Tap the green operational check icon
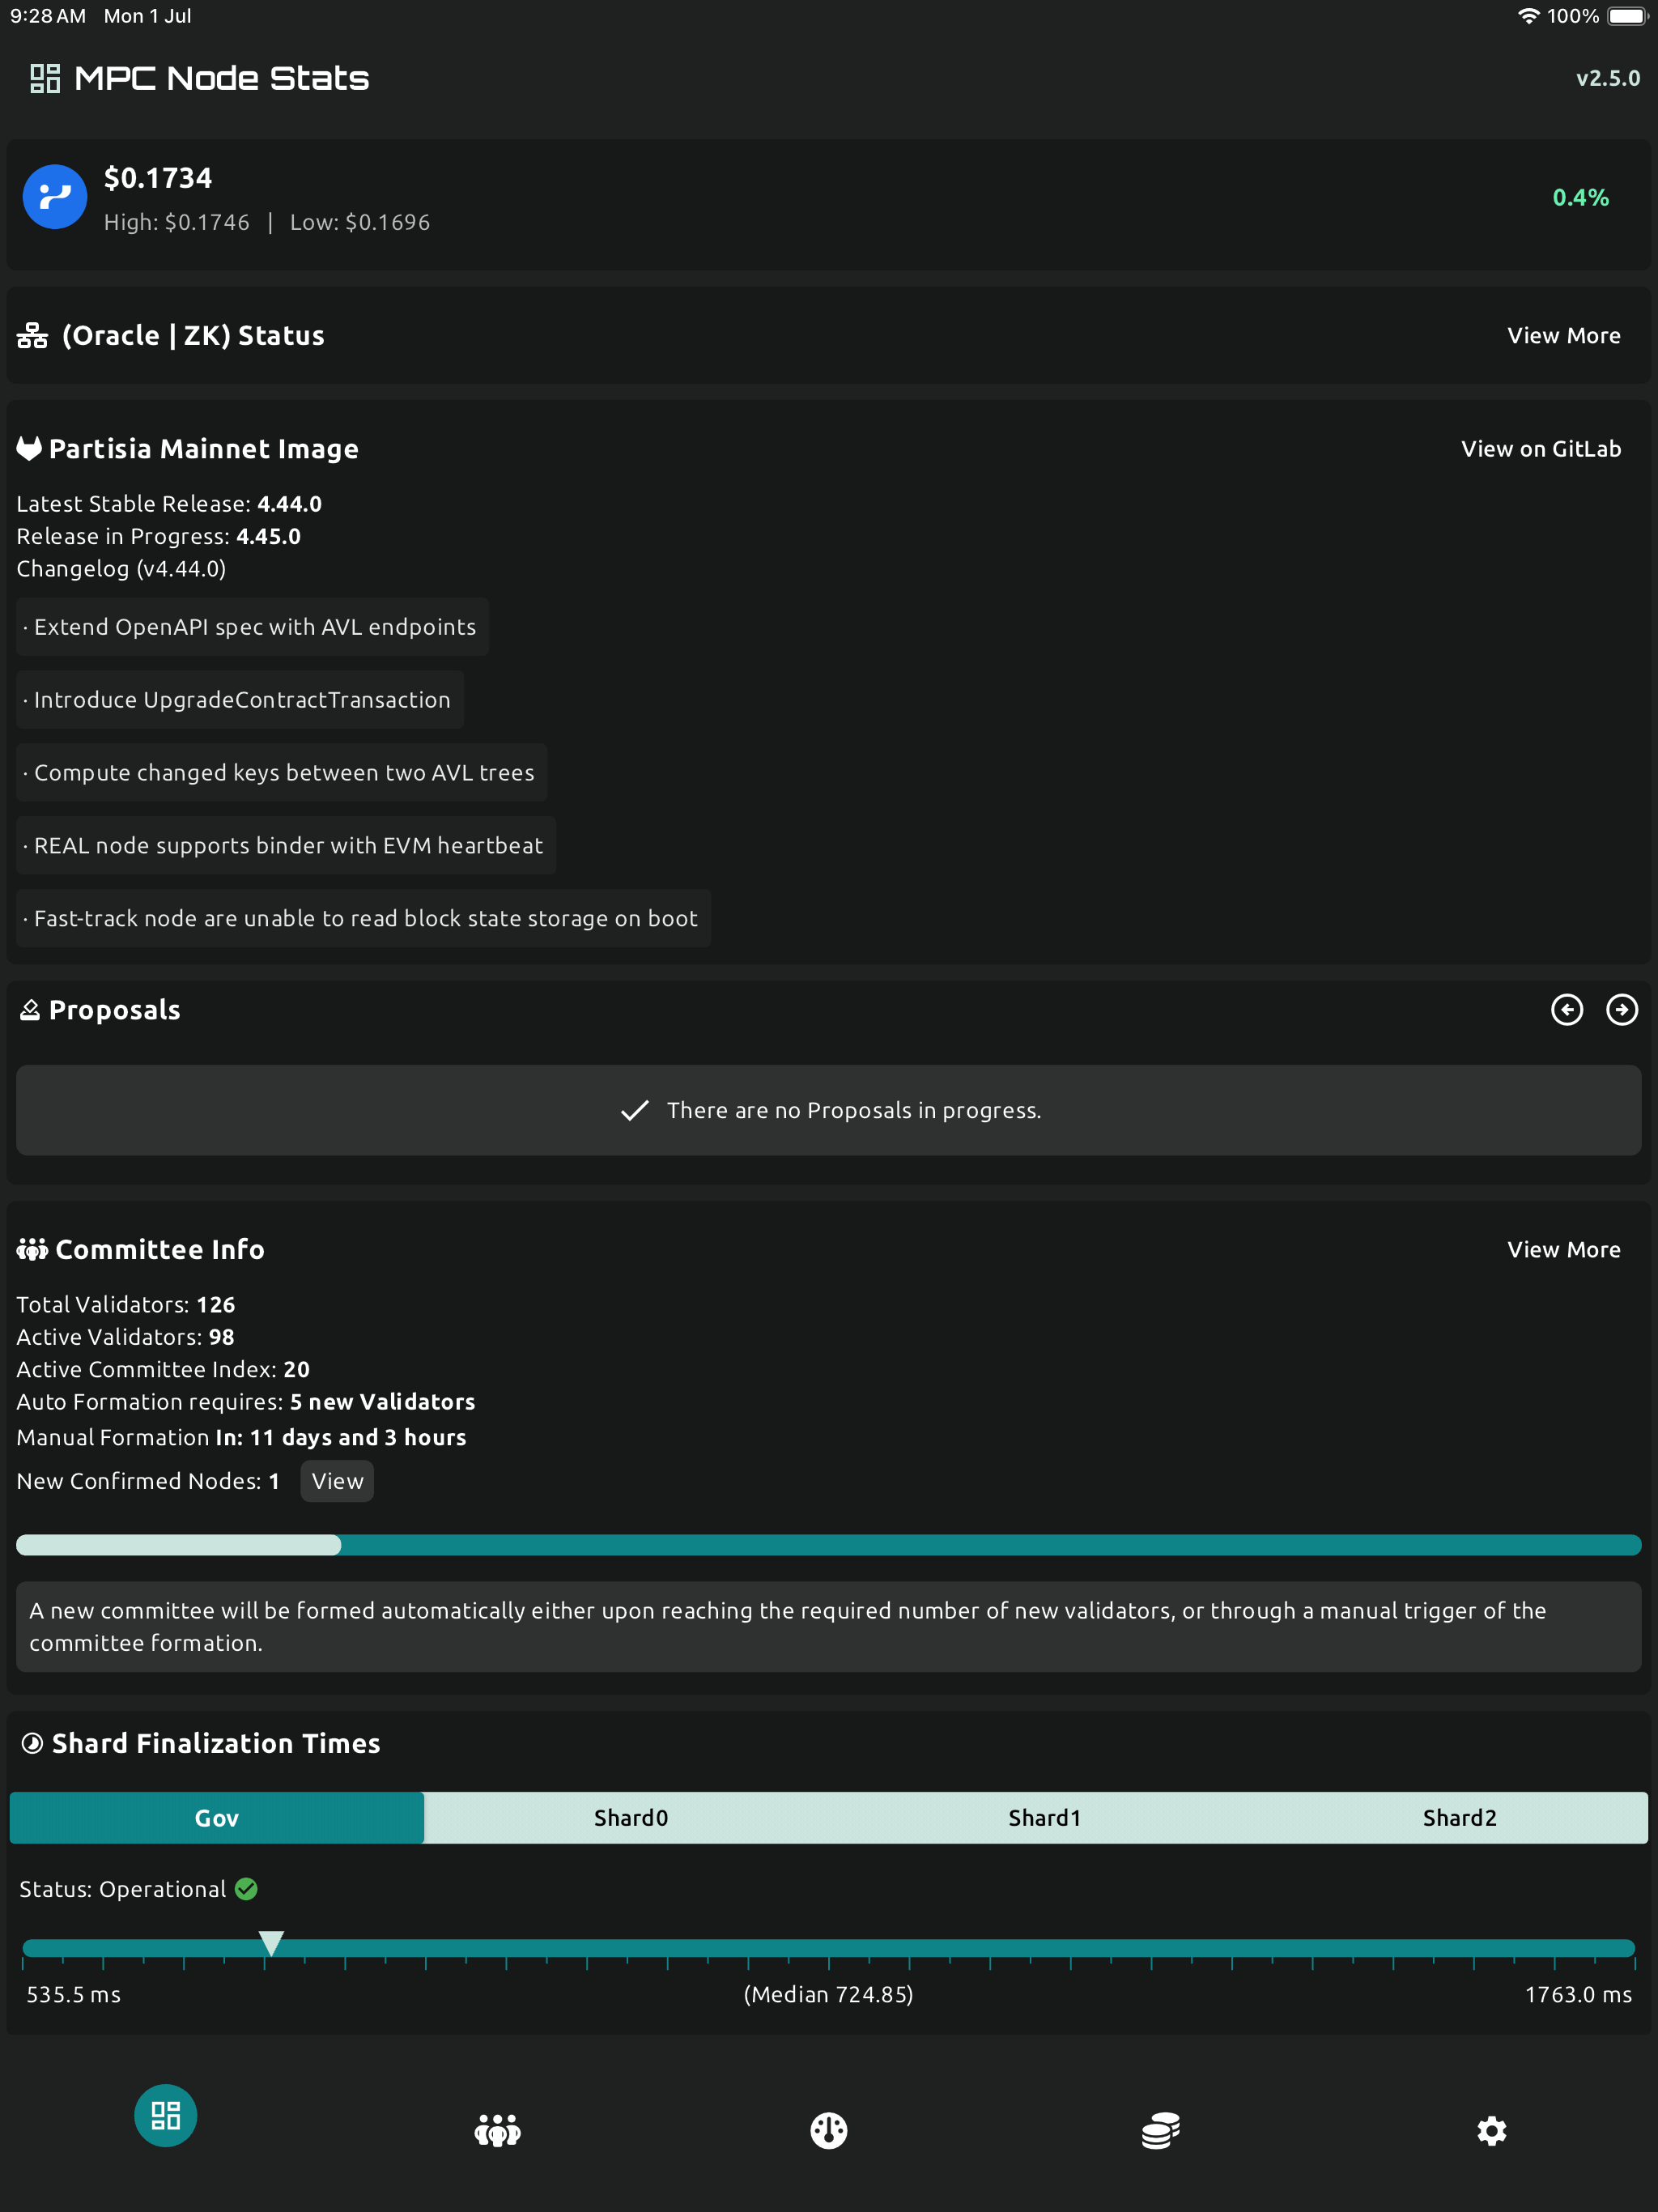Screen dimensions: 1658x2212 pyautogui.click(x=246, y=1889)
